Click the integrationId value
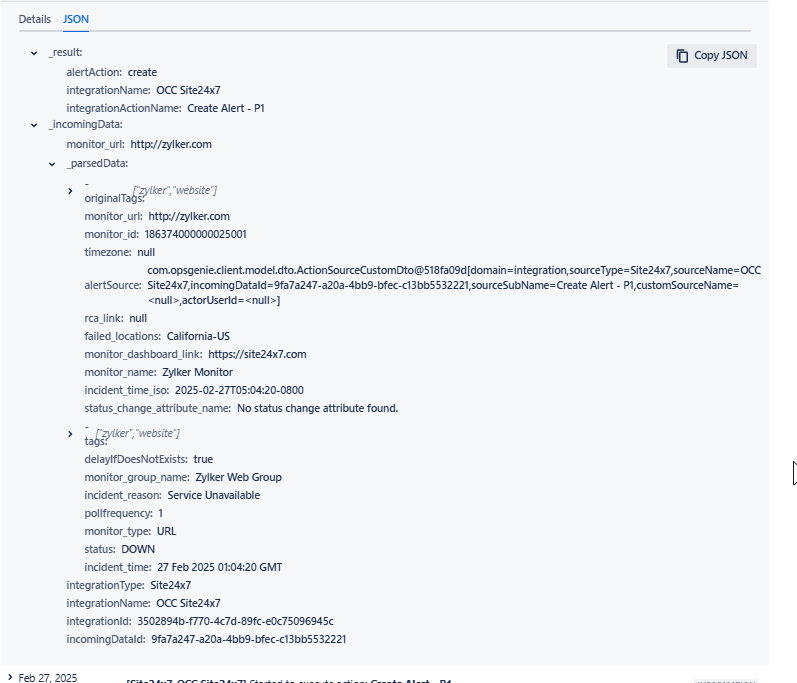Image resolution: width=797 pixels, height=683 pixels. click(x=235, y=622)
